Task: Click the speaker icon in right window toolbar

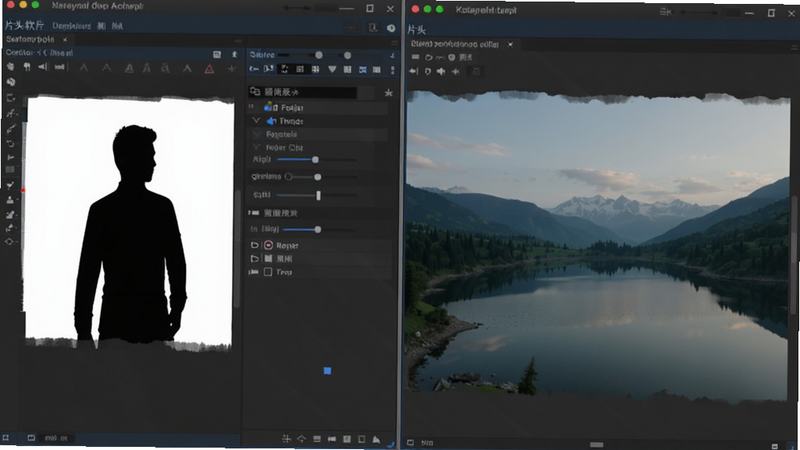Action: pyautogui.click(x=441, y=71)
